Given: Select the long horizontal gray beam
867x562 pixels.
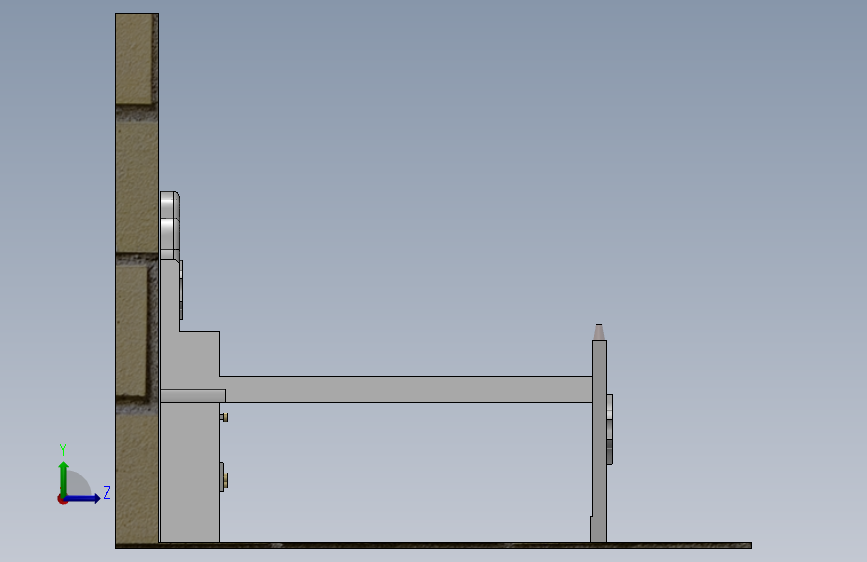Looking at the screenshot, I should coord(405,389).
